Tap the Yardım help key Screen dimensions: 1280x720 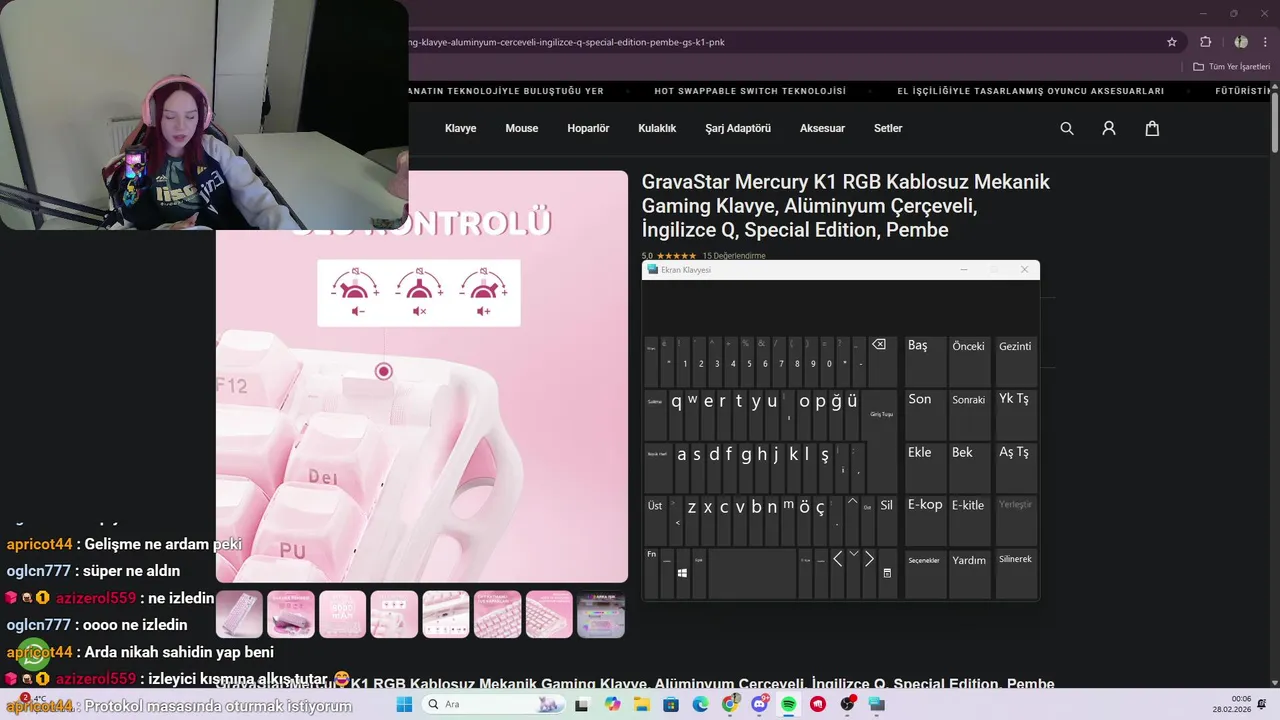969,574
